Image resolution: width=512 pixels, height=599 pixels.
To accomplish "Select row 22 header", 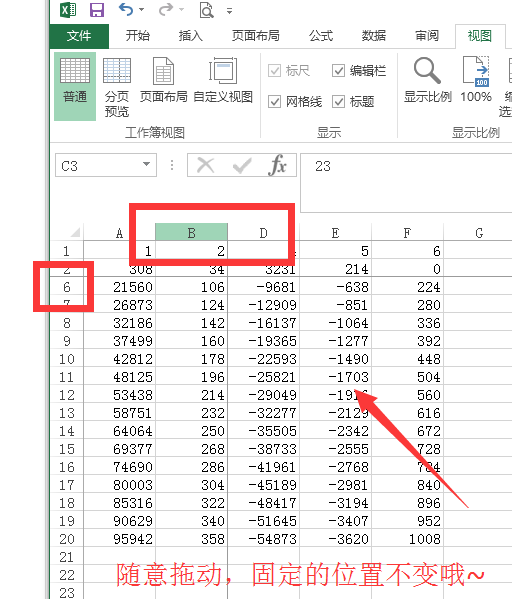I will click(x=66, y=575).
